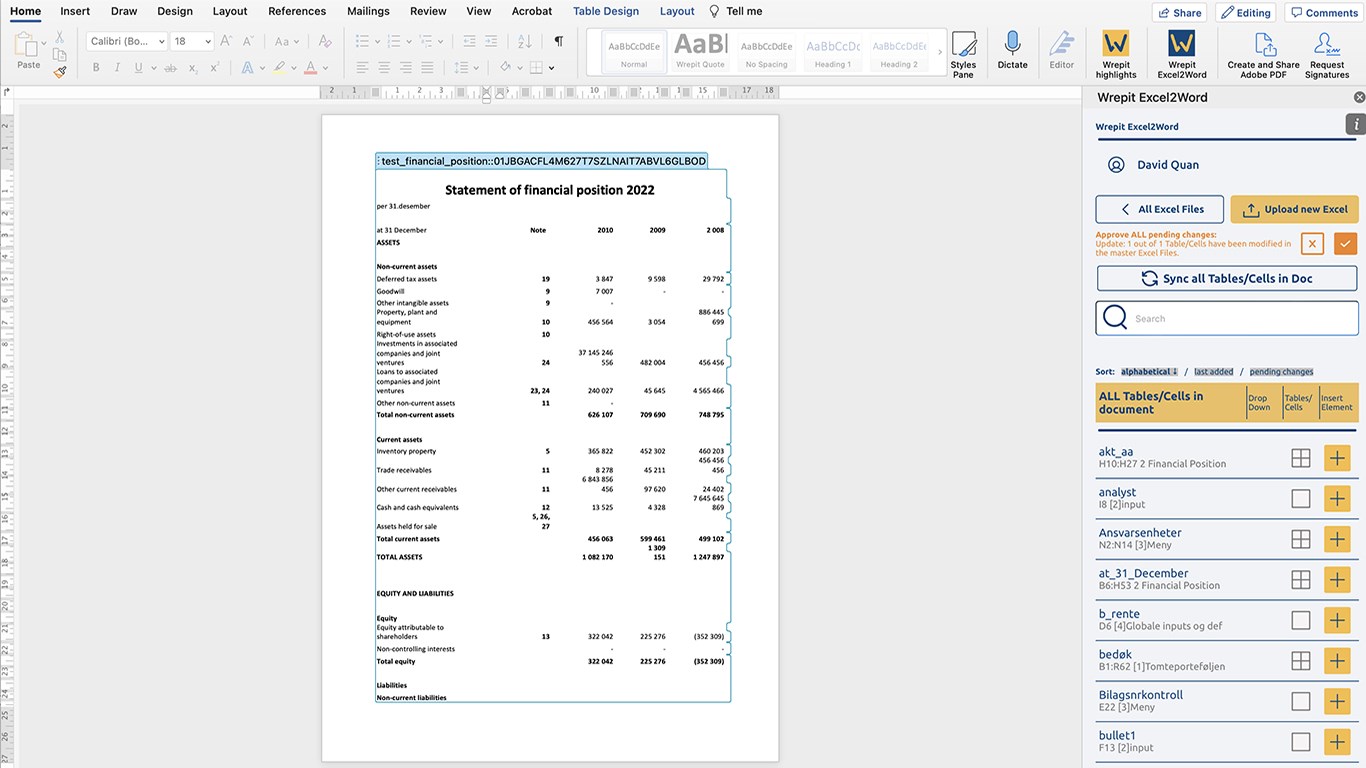Open the Editor tool in ribbon
The height and width of the screenshot is (768, 1366).
pos(1061,50)
